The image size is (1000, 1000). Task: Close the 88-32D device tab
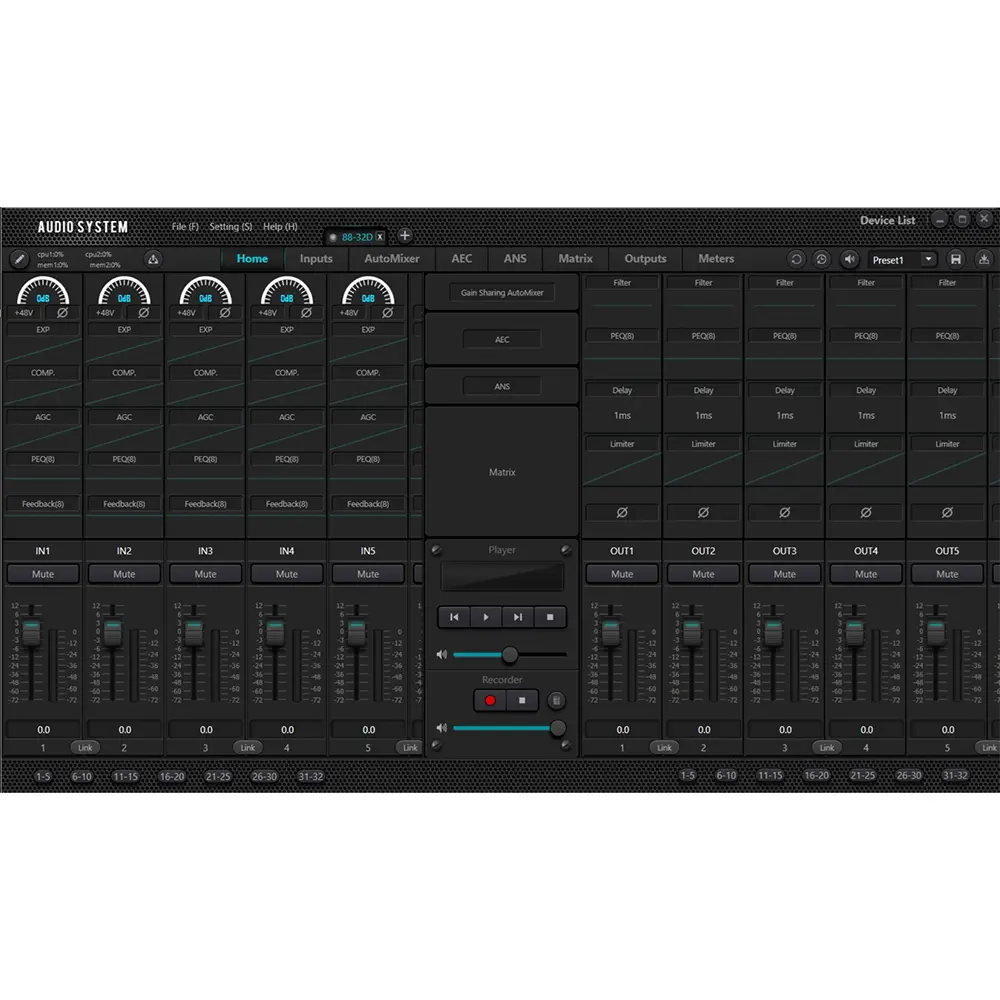(380, 237)
